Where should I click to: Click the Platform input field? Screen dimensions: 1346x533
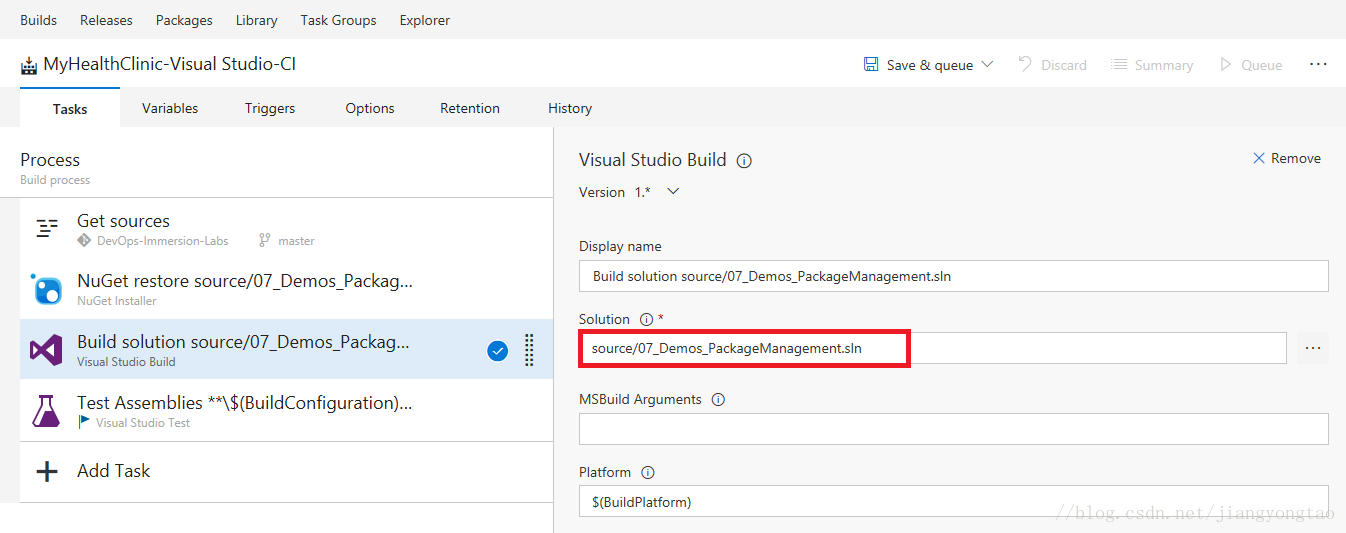click(953, 501)
